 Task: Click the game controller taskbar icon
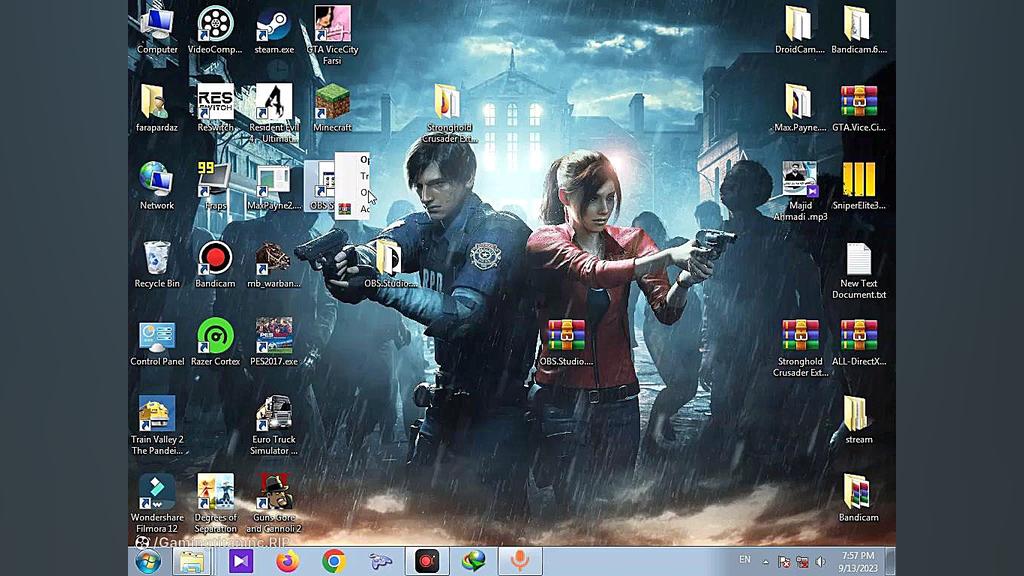coord(380,562)
